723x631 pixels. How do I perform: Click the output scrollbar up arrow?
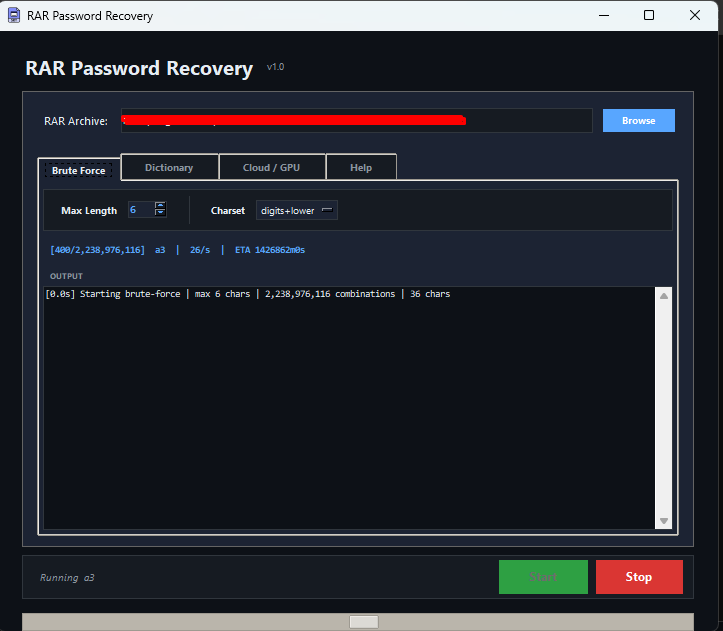[664, 296]
